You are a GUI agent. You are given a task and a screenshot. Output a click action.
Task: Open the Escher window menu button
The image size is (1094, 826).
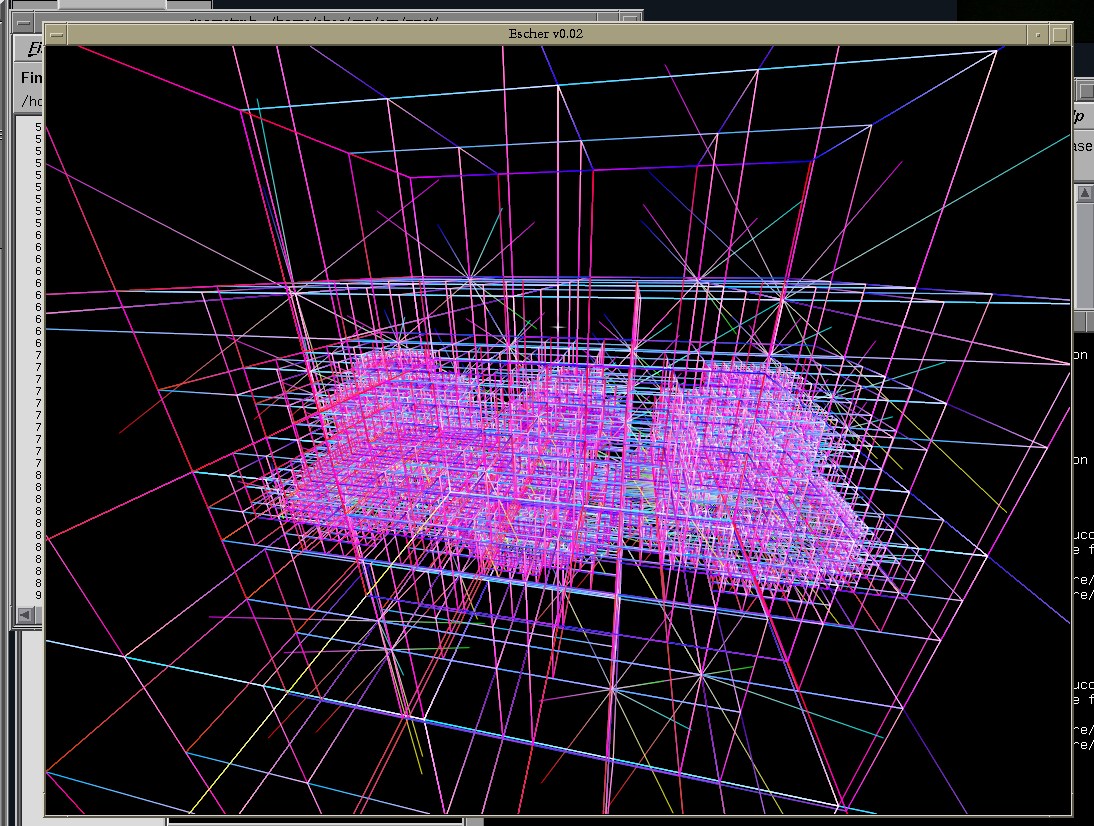pyautogui.click(x=57, y=34)
